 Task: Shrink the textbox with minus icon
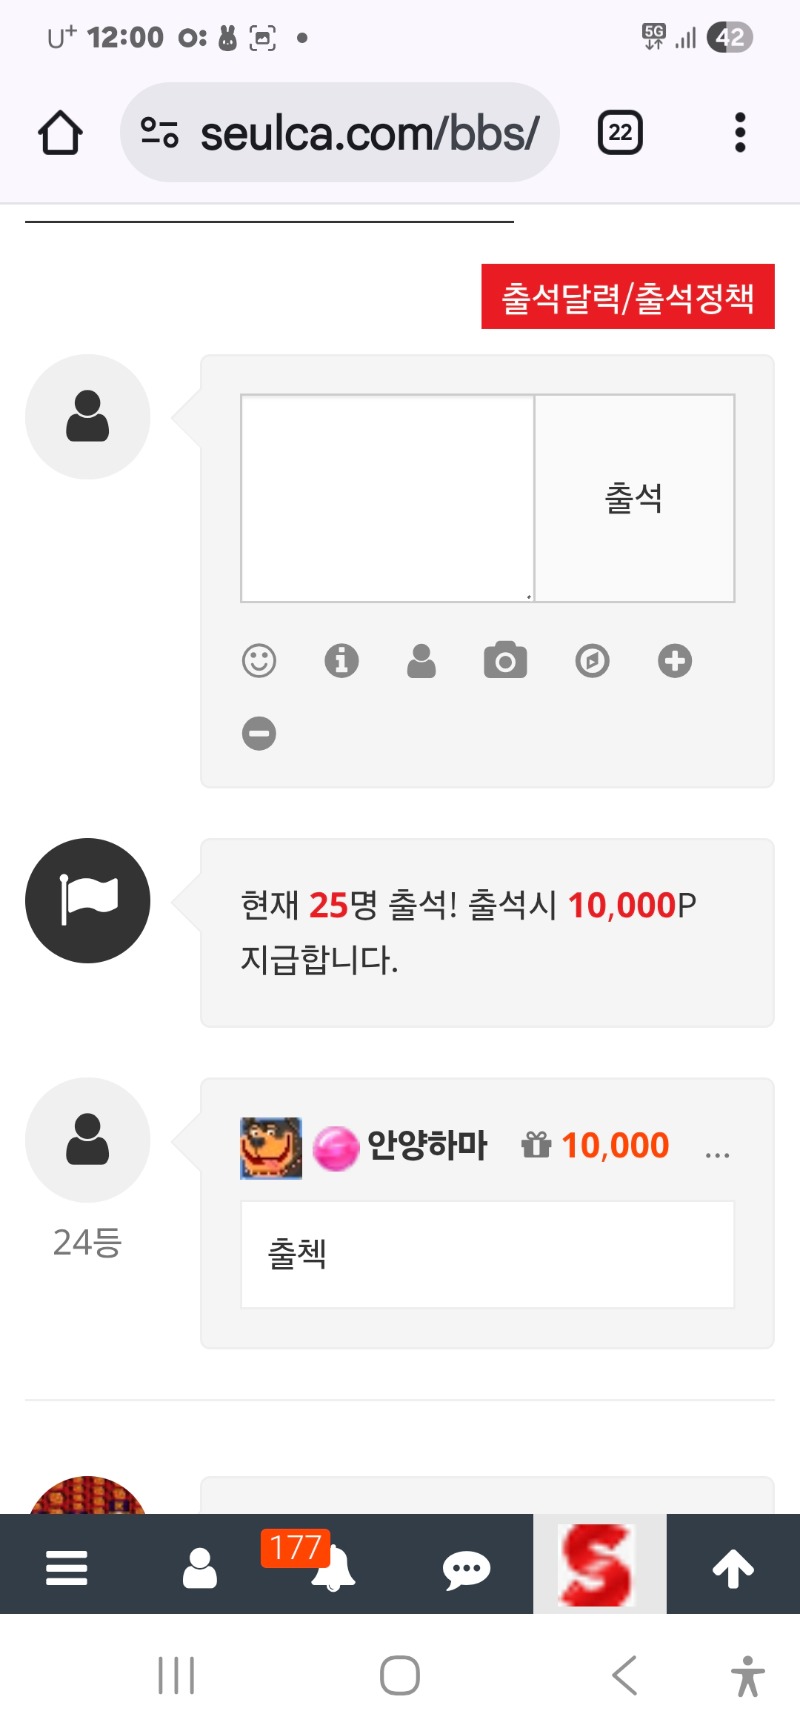tap(259, 734)
